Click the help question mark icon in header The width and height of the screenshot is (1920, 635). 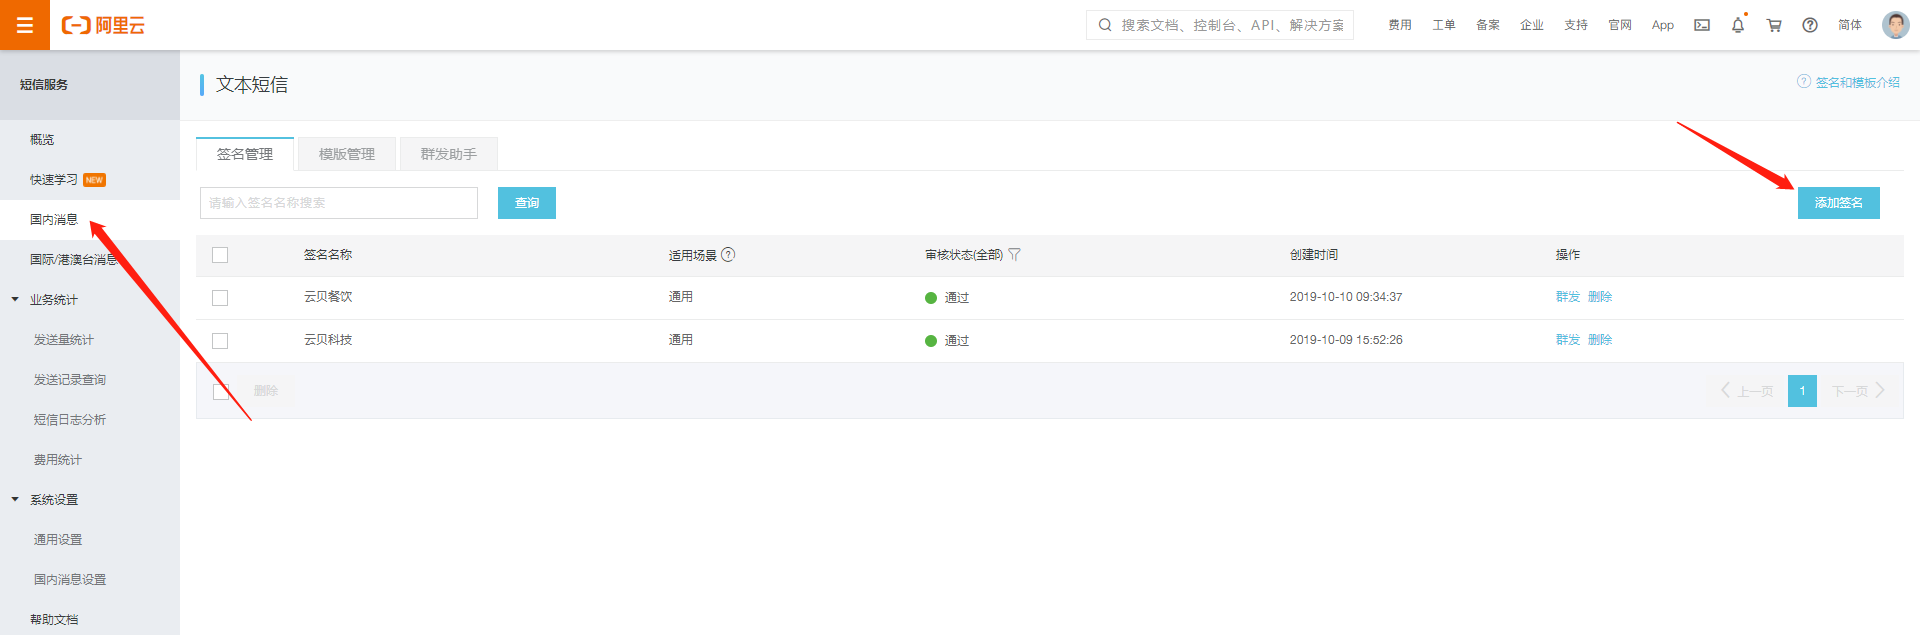1810,25
